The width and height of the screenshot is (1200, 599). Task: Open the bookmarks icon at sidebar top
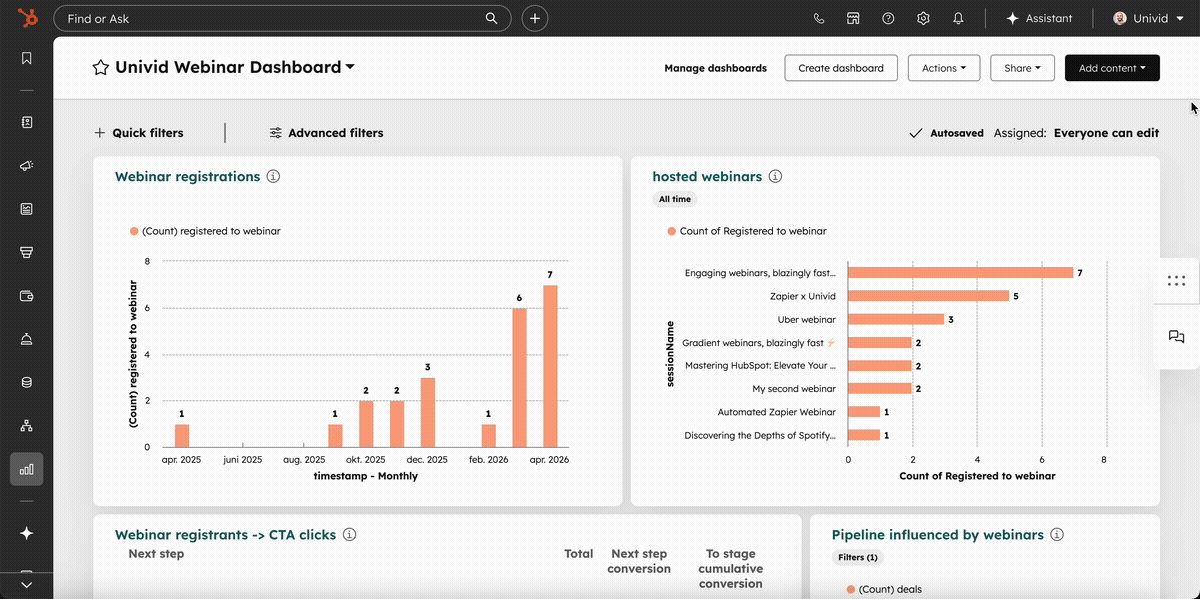click(26, 58)
